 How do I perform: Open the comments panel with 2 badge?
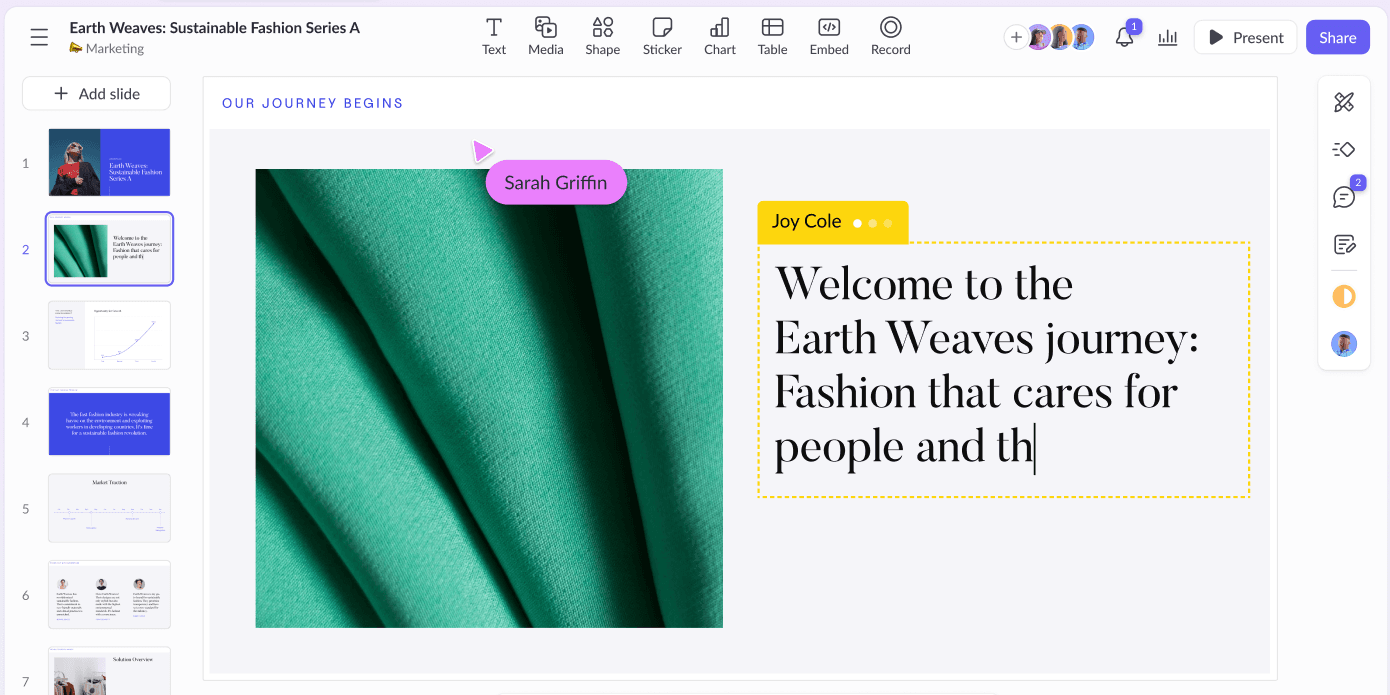[1344, 197]
